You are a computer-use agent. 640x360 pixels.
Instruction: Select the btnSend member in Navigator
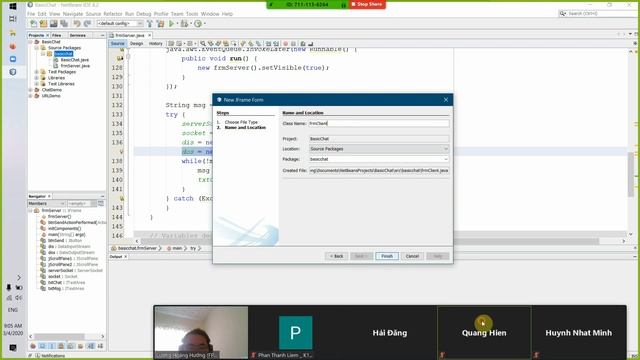(x=64, y=240)
